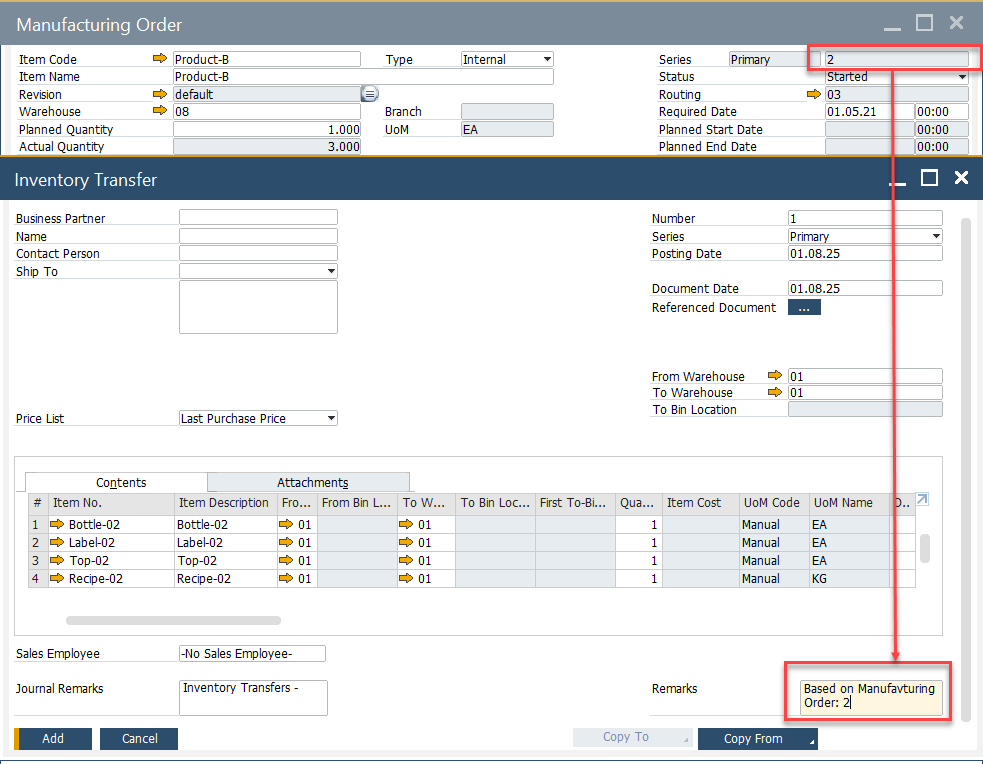
Task: Click the From Warehouse link arrow
Action: pyautogui.click(x=774, y=376)
